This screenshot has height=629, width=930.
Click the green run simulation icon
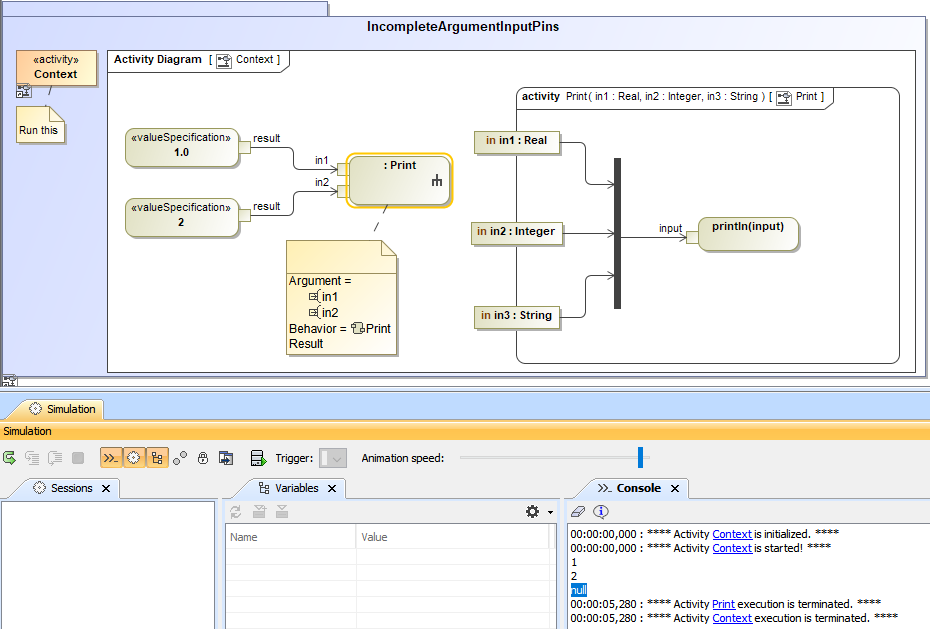[10, 458]
